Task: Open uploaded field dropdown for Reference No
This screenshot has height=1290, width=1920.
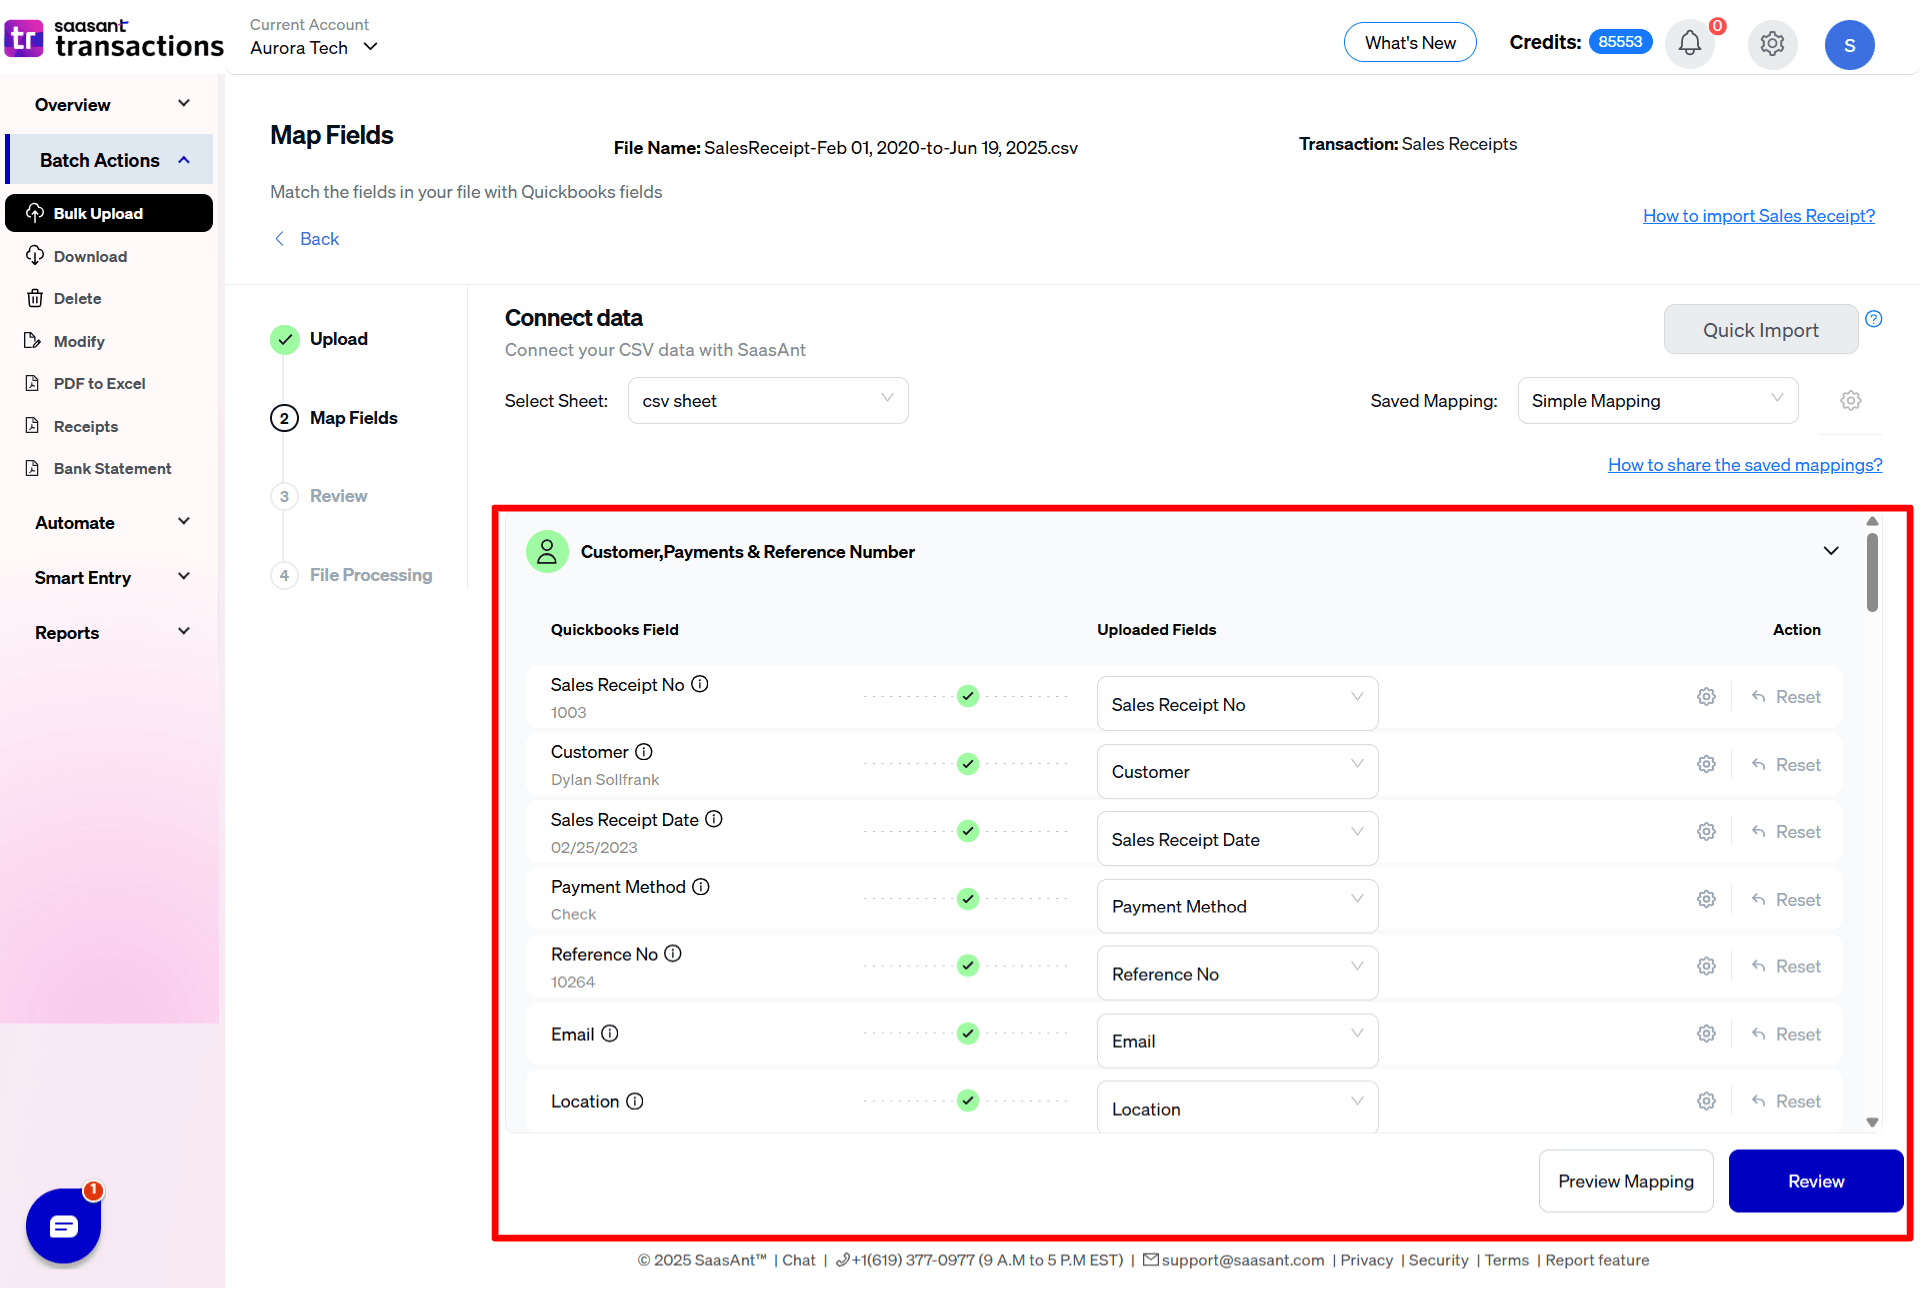Action: tap(1237, 973)
